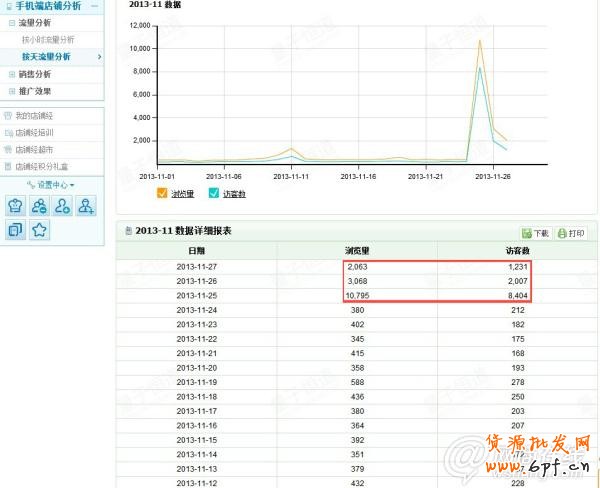This screenshot has height=488, width=600.
Task: Expand the 销售分析 tree node
Action: click(x=11, y=74)
